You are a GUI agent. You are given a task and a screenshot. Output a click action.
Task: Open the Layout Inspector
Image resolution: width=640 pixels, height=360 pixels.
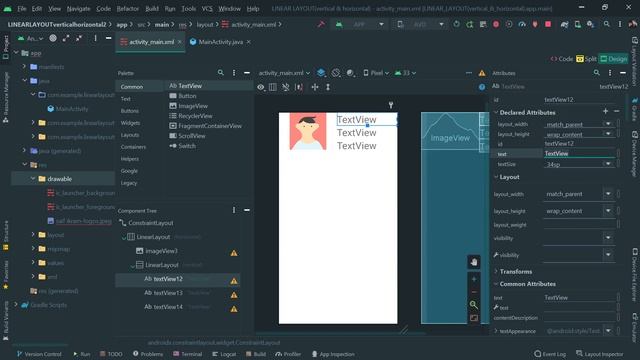coord(600,354)
